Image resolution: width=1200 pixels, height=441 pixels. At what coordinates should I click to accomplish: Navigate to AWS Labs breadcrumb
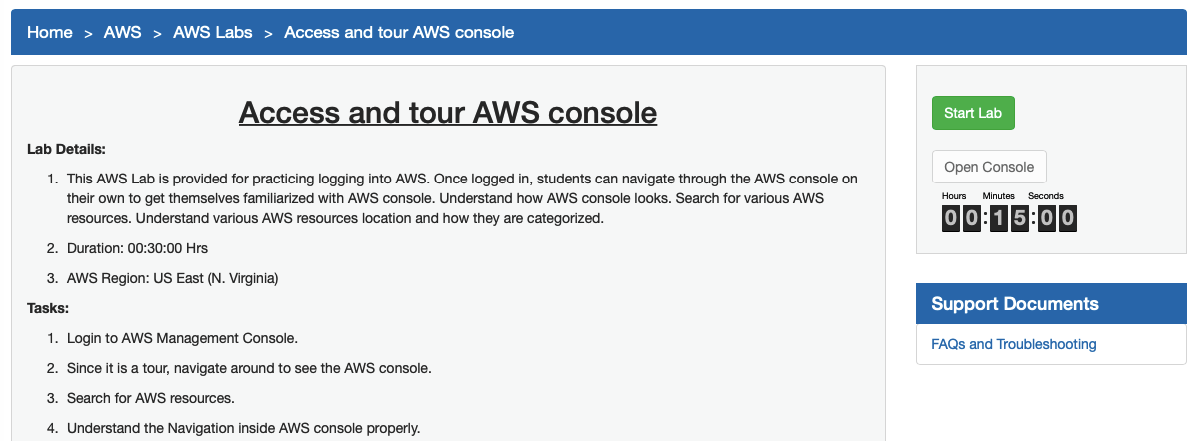(213, 32)
